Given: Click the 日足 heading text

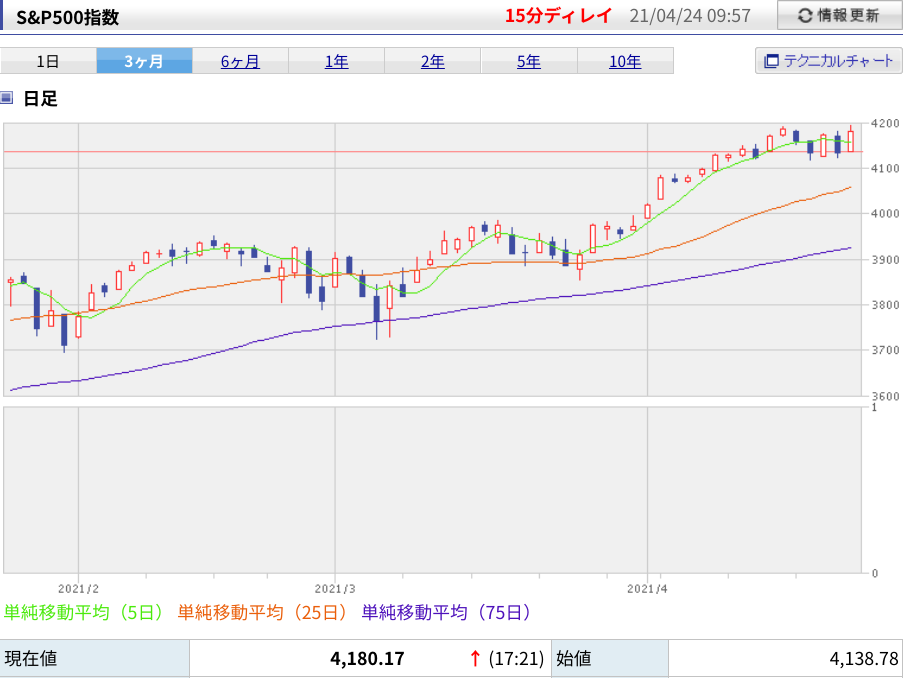Looking at the screenshot, I should pos(40,99).
